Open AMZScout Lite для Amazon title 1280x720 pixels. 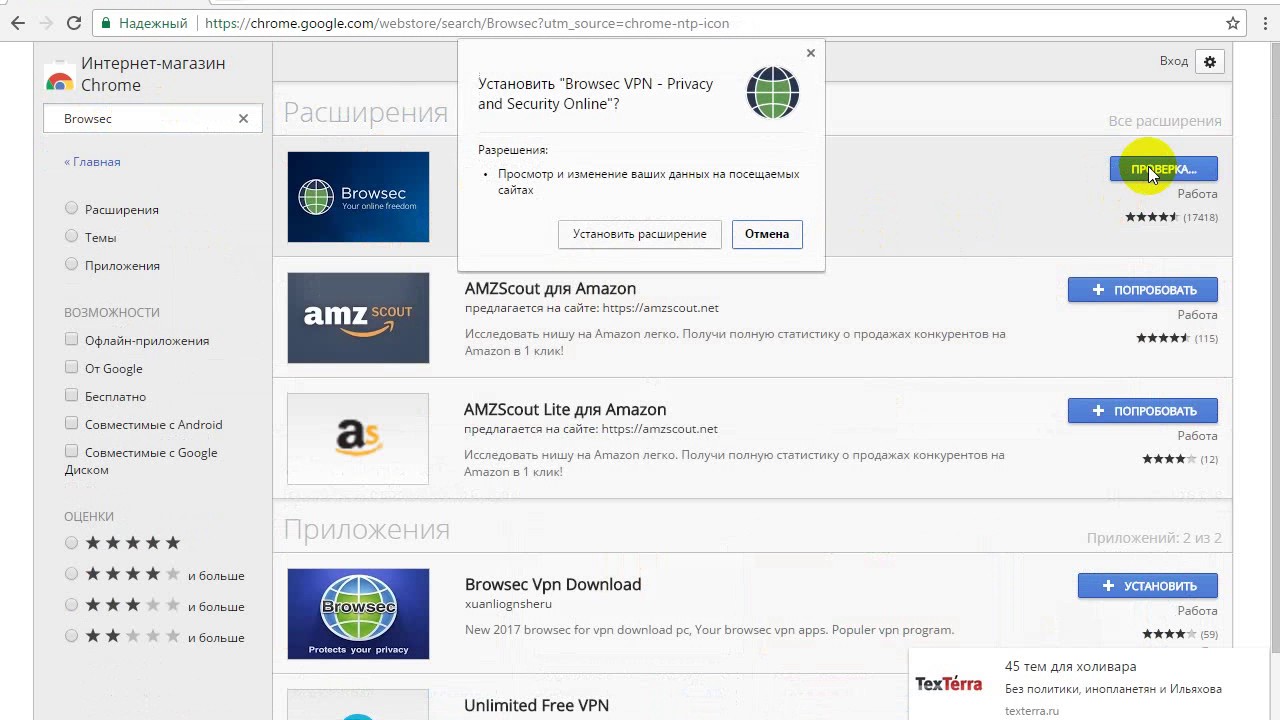pos(565,409)
